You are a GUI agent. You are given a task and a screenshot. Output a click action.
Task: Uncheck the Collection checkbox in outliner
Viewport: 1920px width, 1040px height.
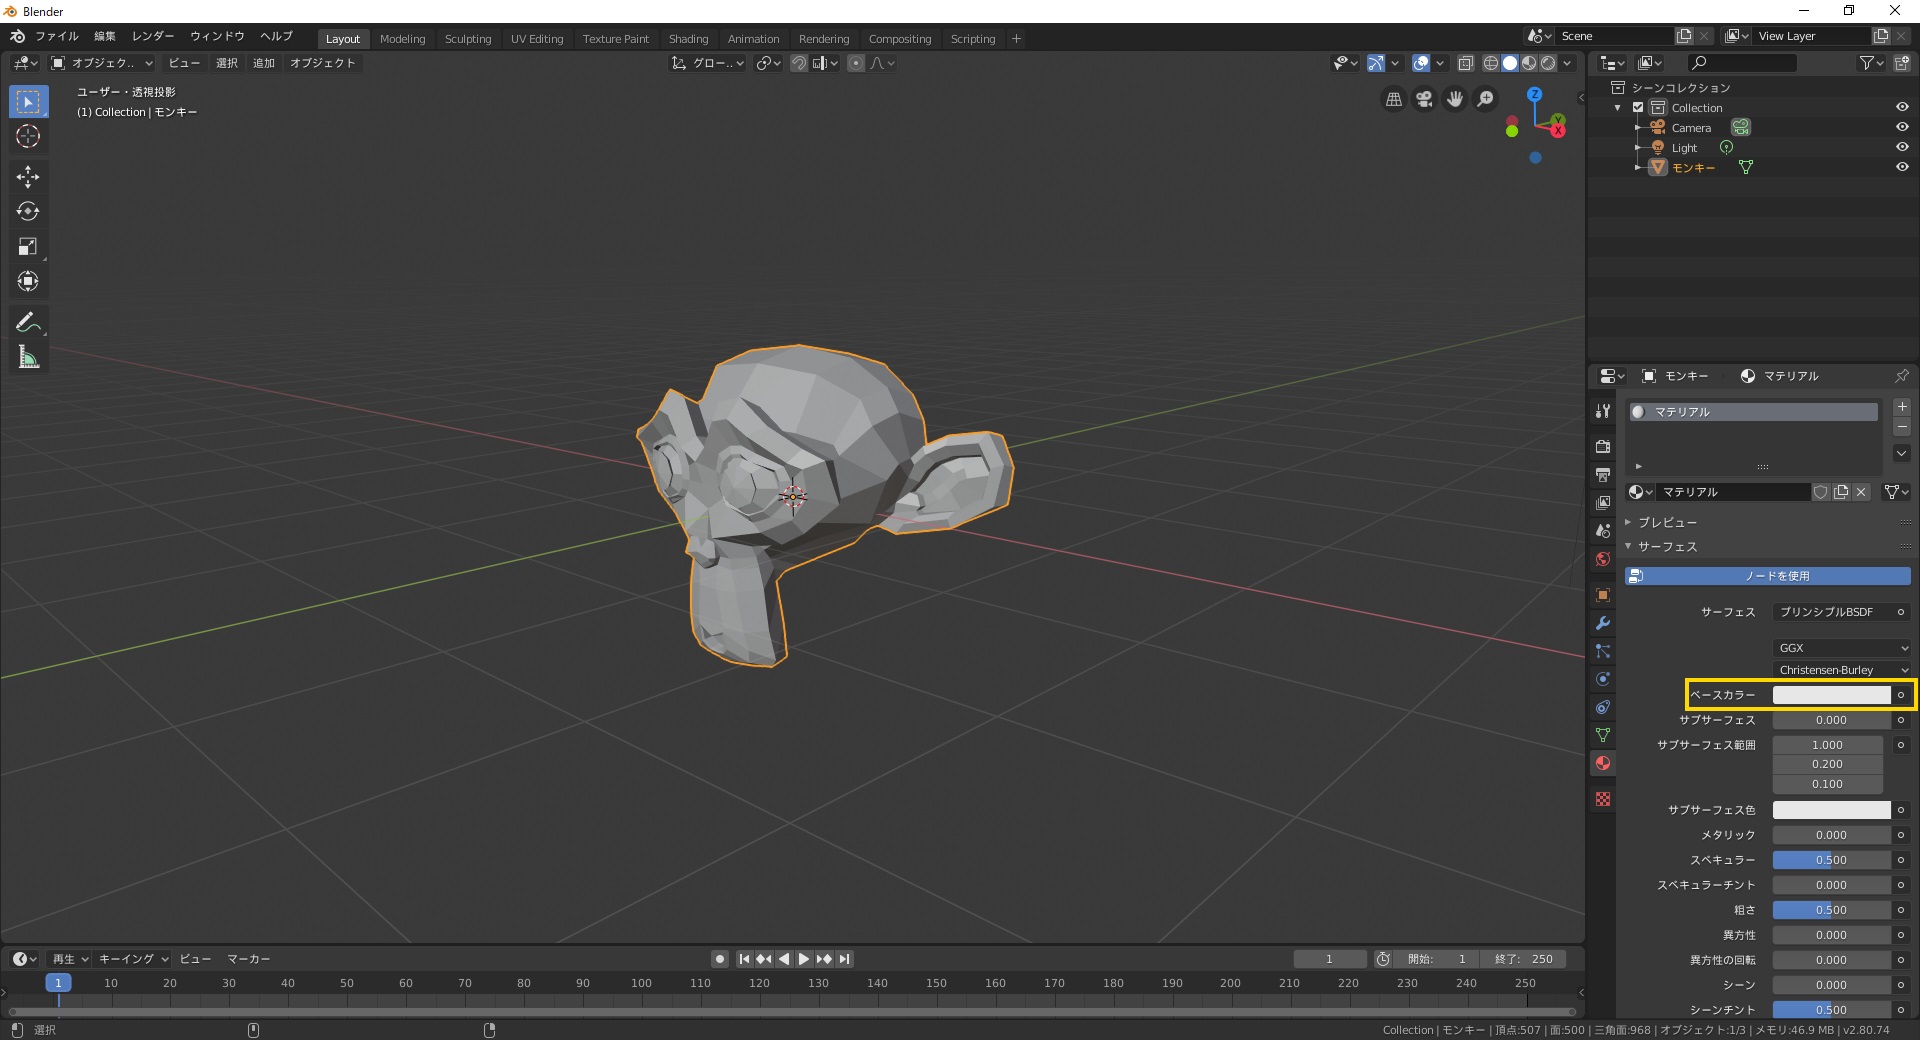point(1638,107)
